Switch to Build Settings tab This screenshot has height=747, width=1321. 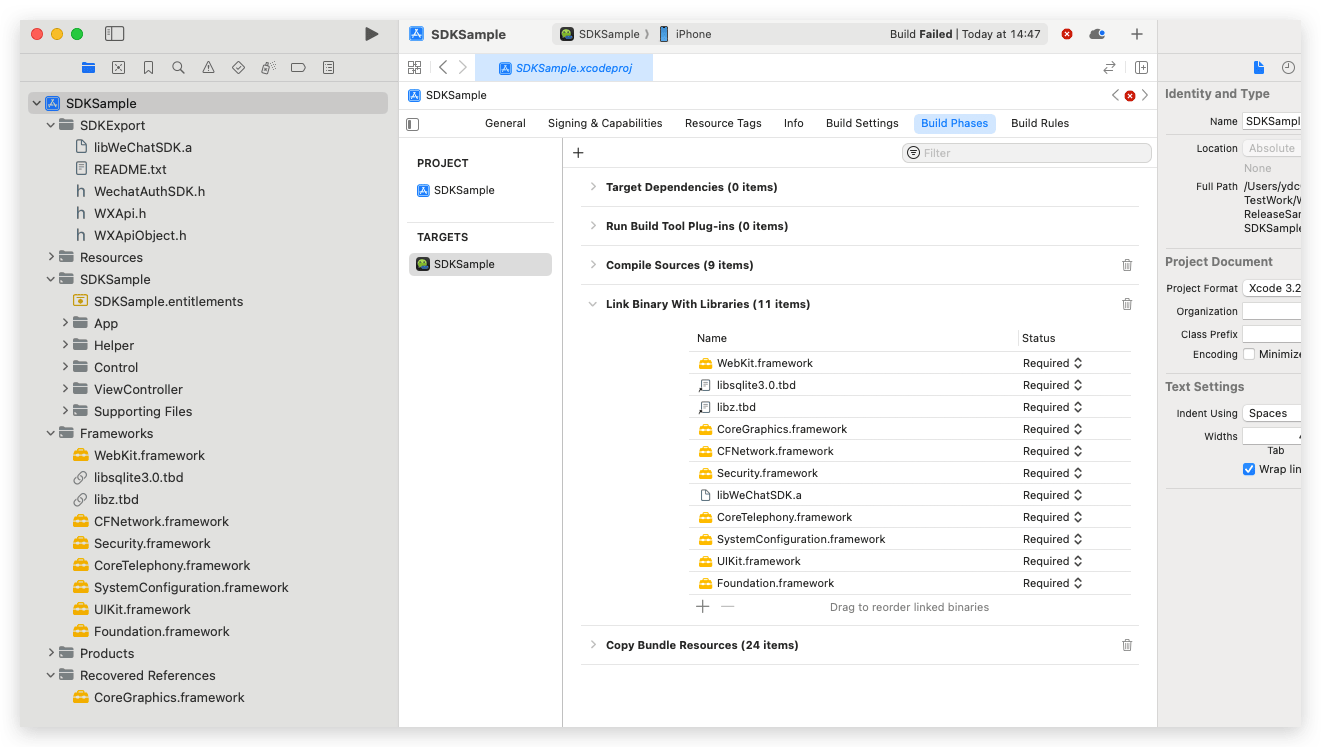coord(862,123)
